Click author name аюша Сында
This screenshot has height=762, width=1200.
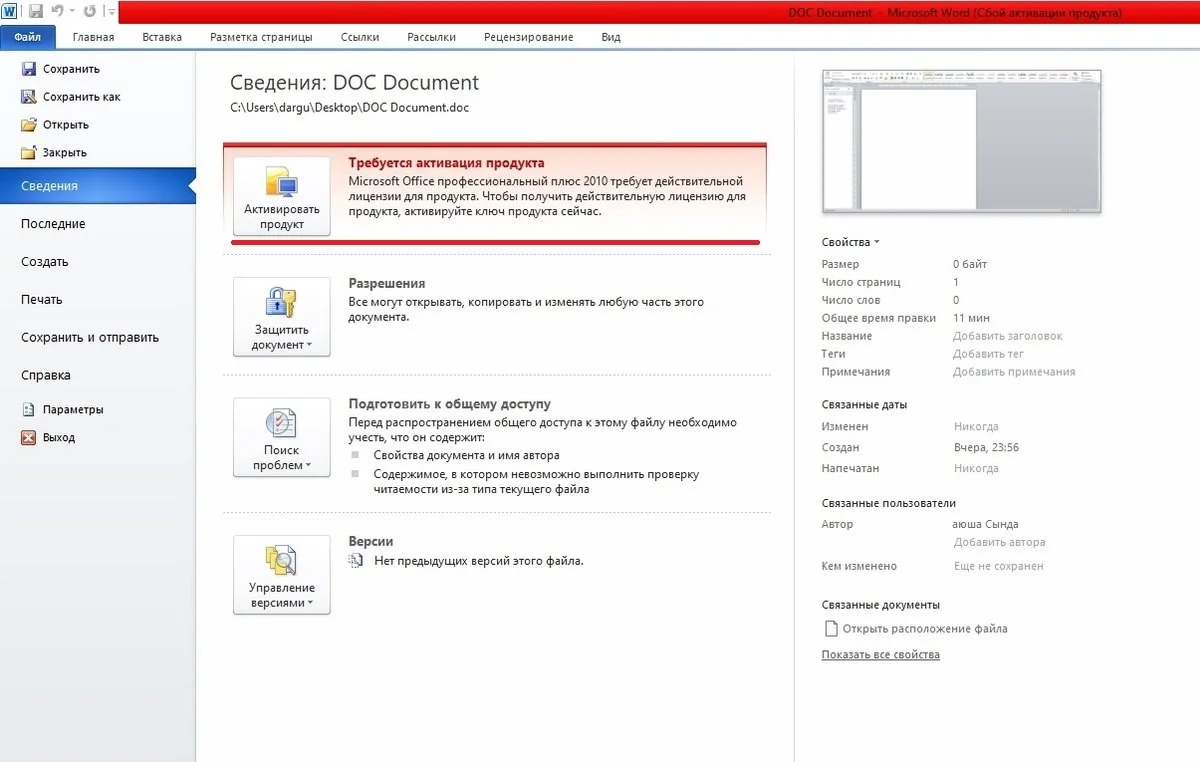click(x=986, y=524)
